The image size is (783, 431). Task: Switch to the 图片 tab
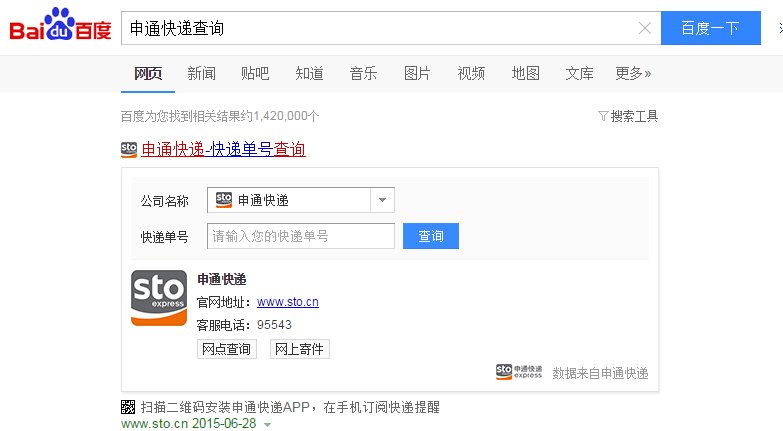click(x=417, y=73)
